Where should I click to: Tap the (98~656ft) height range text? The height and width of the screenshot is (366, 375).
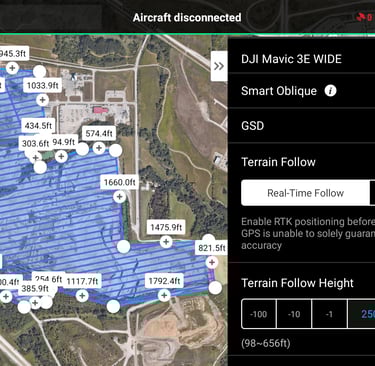click(266, 343)
